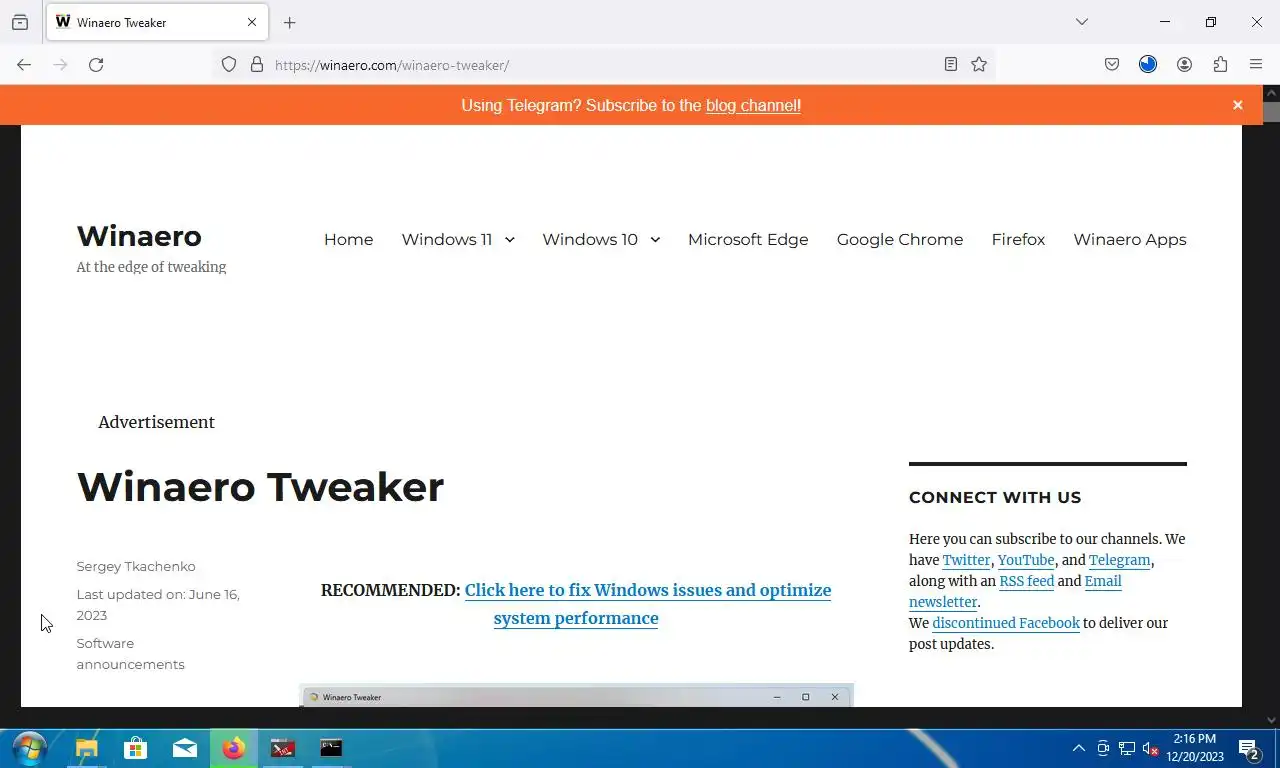This screenshot has width=1280, height=768.
Task: Show hidden system tray icons
Action: click(x=1079, y=748)
